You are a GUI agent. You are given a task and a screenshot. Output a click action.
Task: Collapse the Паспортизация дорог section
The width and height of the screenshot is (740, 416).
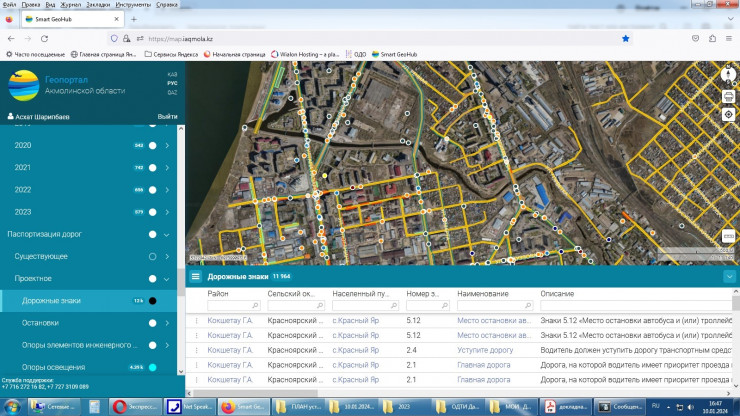coord(167,234)
